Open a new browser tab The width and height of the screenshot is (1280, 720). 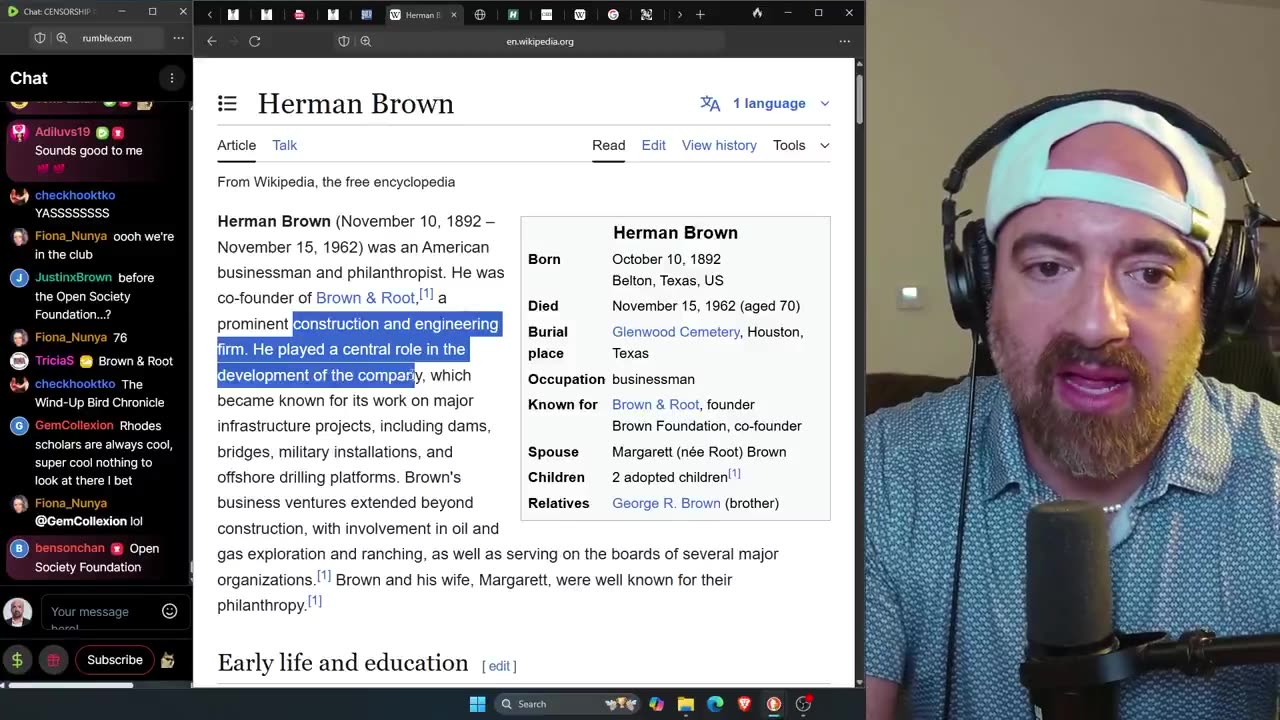[x=700, y=14]
